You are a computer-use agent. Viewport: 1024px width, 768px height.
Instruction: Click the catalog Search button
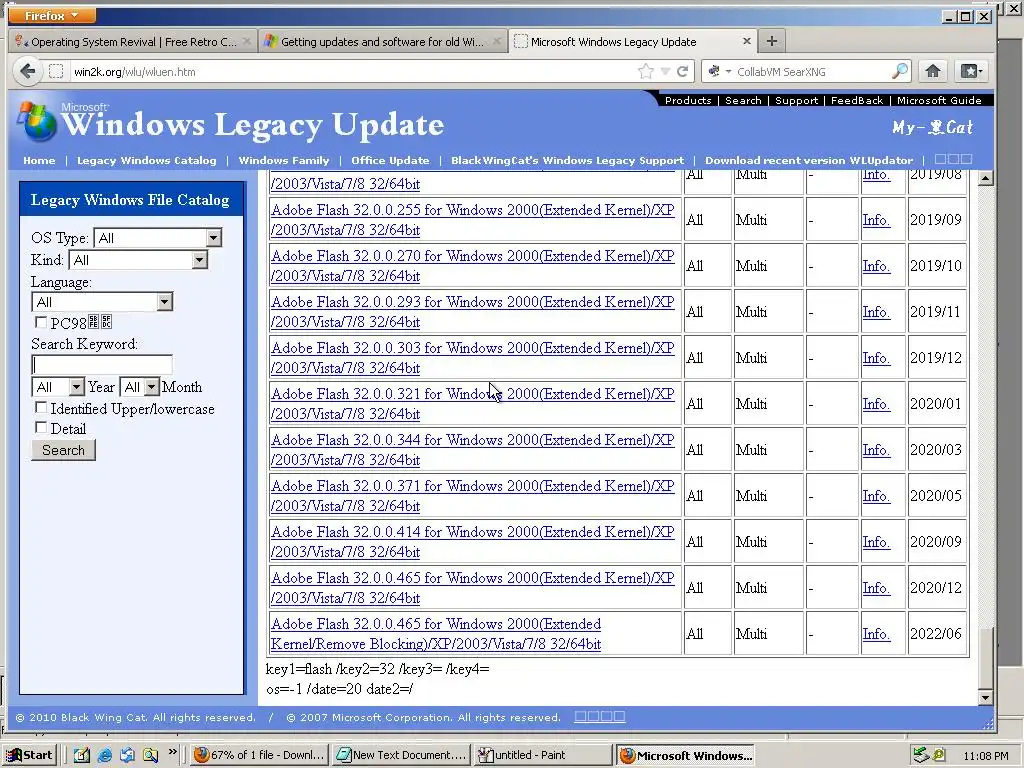(63, 450)
